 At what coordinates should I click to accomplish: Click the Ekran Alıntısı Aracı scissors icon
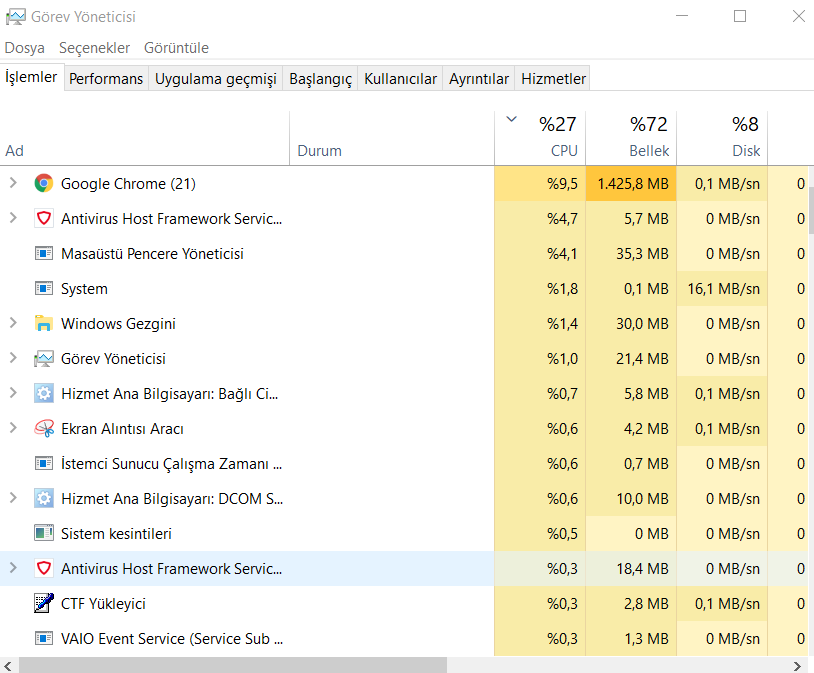44,428
